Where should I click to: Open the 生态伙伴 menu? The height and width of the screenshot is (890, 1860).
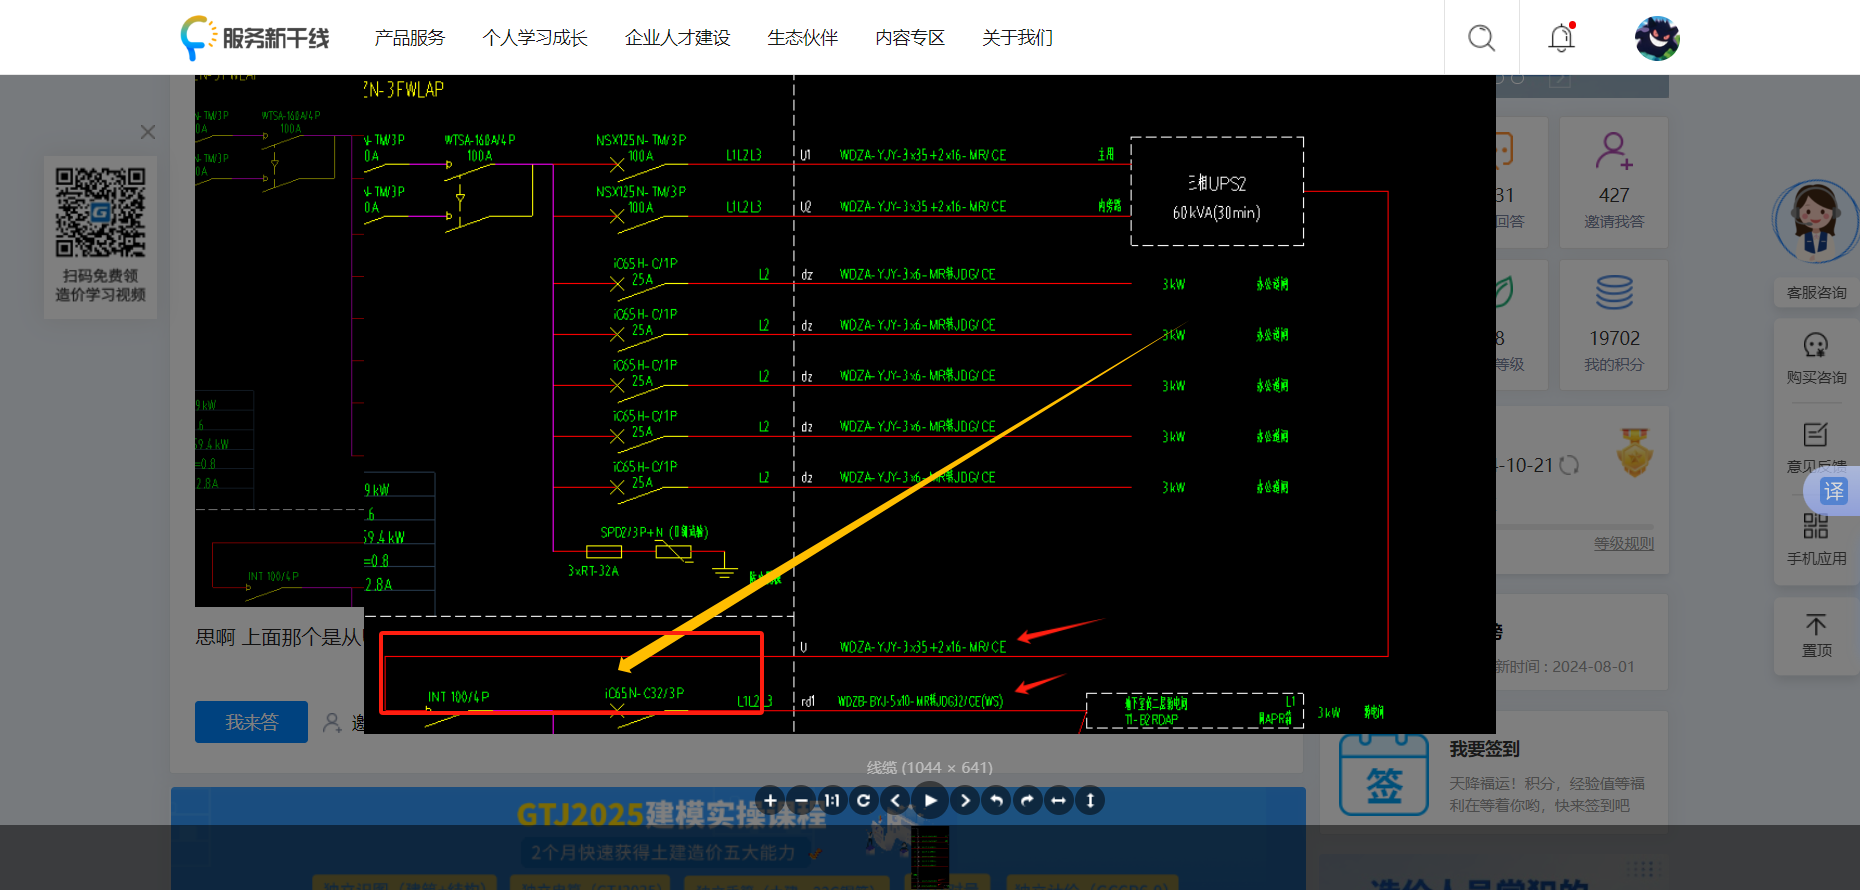pyautogui.click(x=802, y=38)
